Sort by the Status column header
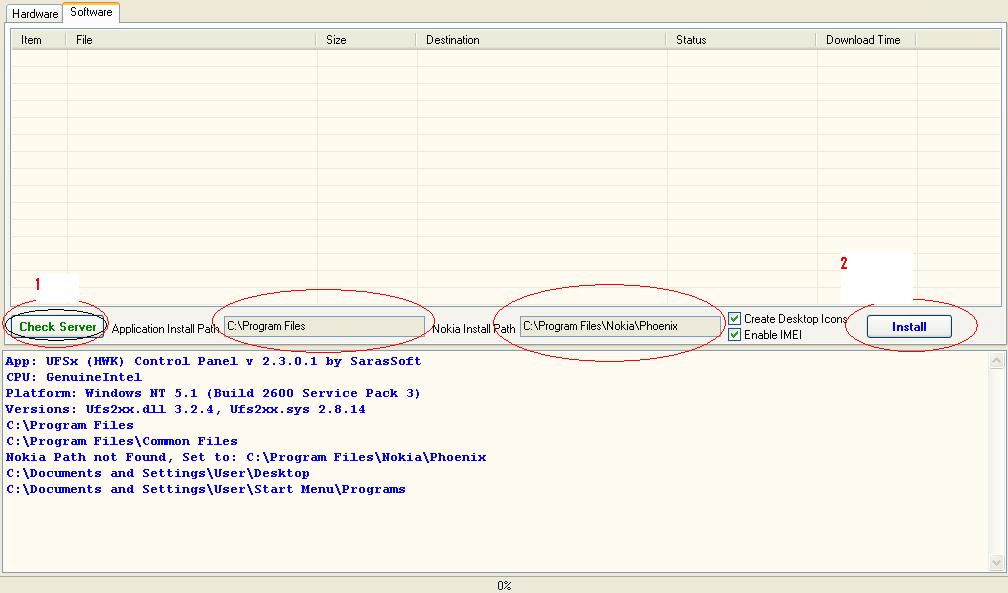The width and height of the screenshot is (1008, 593). pos(741,40)
